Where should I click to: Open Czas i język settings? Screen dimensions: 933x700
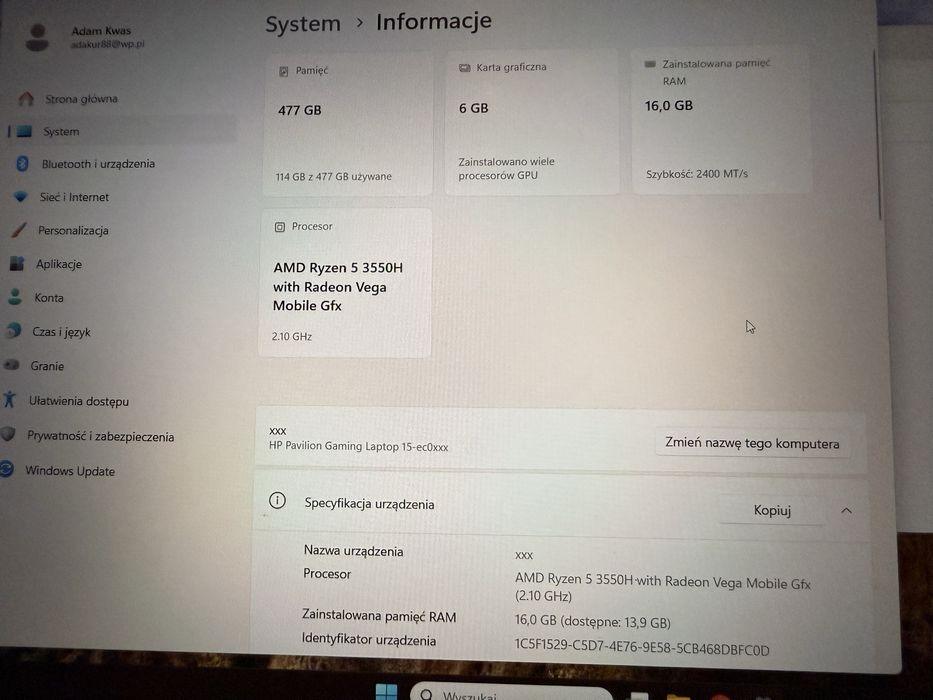[x=61, y=332]
